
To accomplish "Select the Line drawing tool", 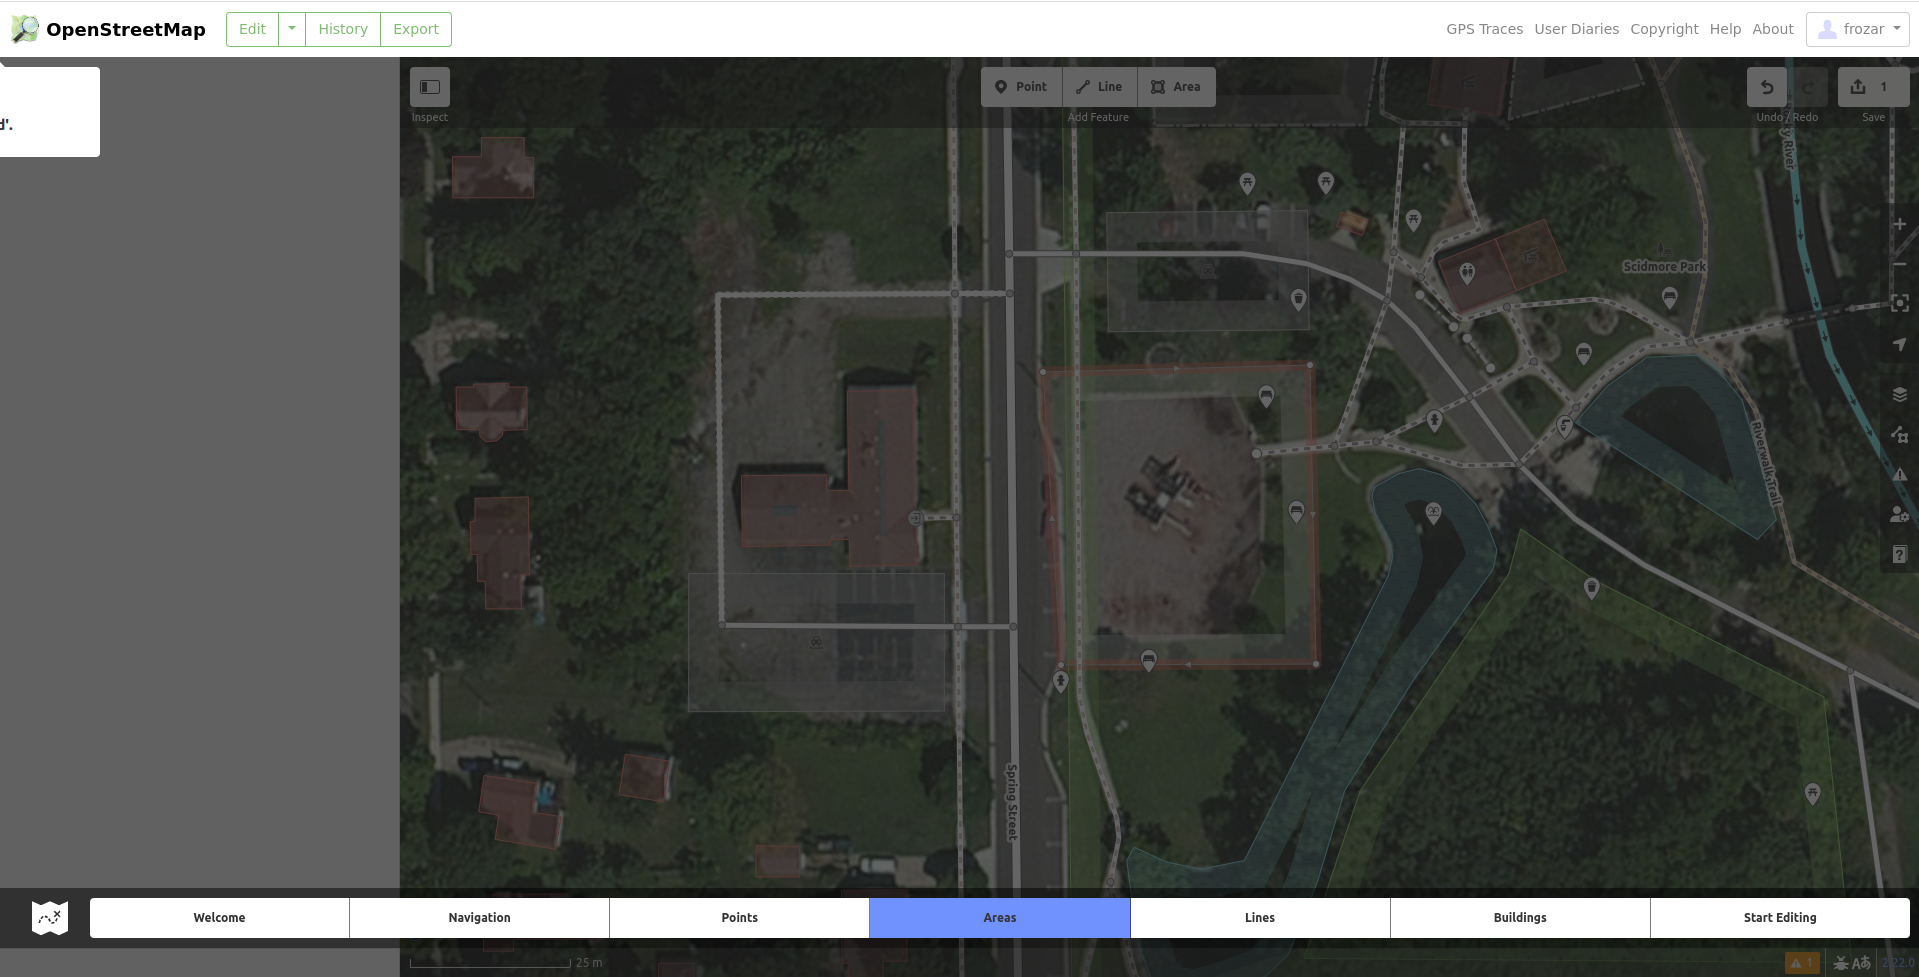I will pos(1098,86).
